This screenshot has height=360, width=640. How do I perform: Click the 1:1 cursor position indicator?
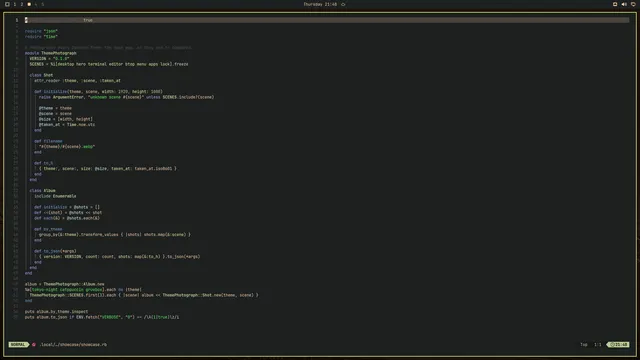[x=598, y=344]
